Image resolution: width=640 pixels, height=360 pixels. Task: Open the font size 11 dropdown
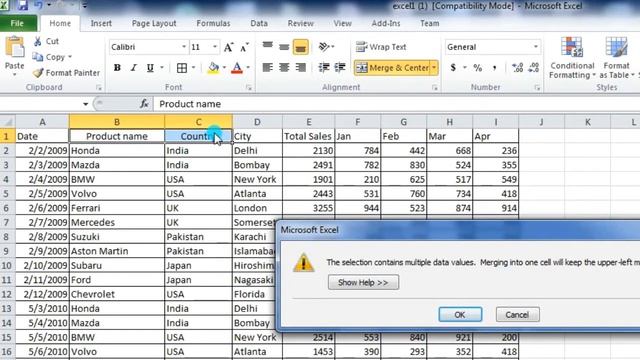pyautogui.click(x=215, y=47)
